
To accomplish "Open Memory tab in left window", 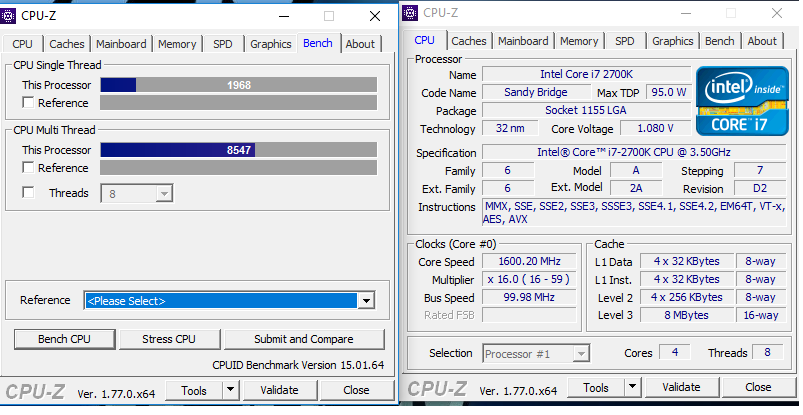I will 177,44.
